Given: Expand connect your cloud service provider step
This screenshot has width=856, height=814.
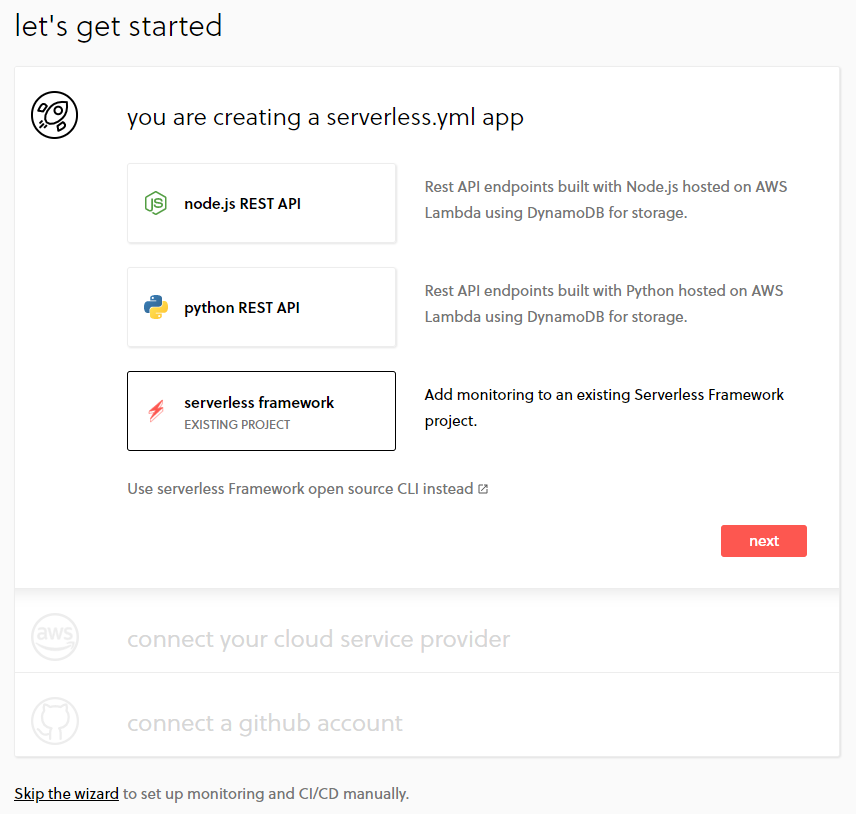Looking at the screenshot, I should pos(318,639).
